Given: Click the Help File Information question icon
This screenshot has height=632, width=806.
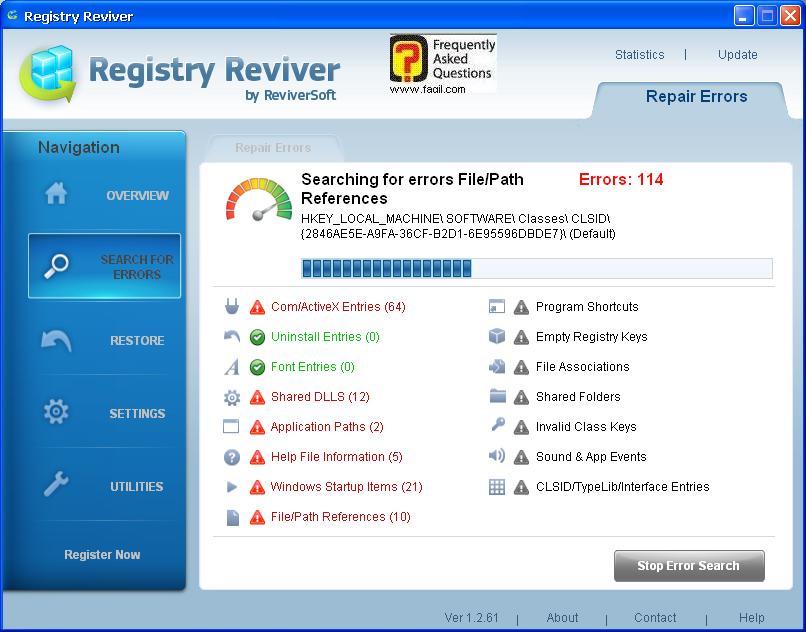Looking at the screenshot, I should (232, 457).
